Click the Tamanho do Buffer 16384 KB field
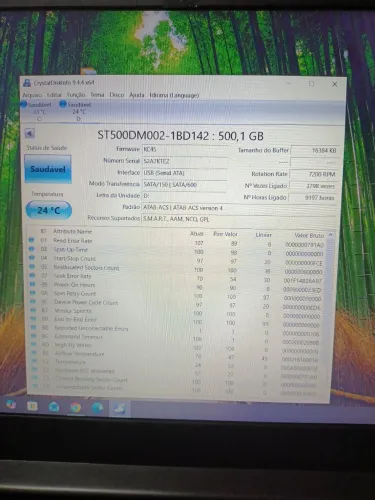This screenshot has height=500, width=375. 314,151
